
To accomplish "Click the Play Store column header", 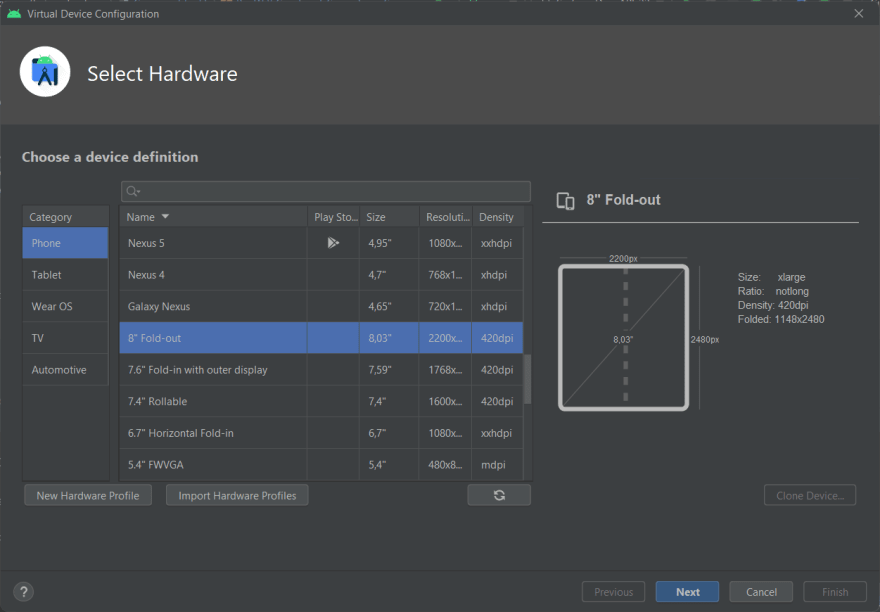I will point(333,217).
